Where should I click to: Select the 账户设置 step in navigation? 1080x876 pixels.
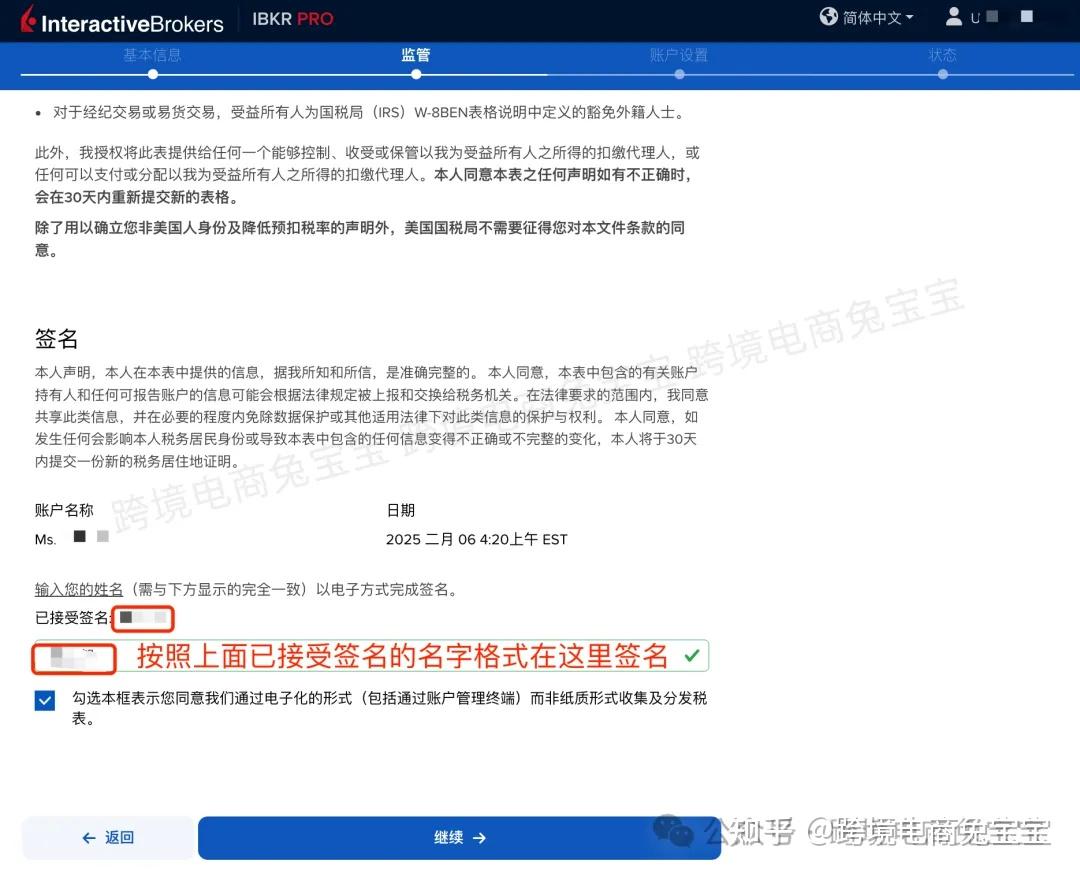click(x=679, y=55)
